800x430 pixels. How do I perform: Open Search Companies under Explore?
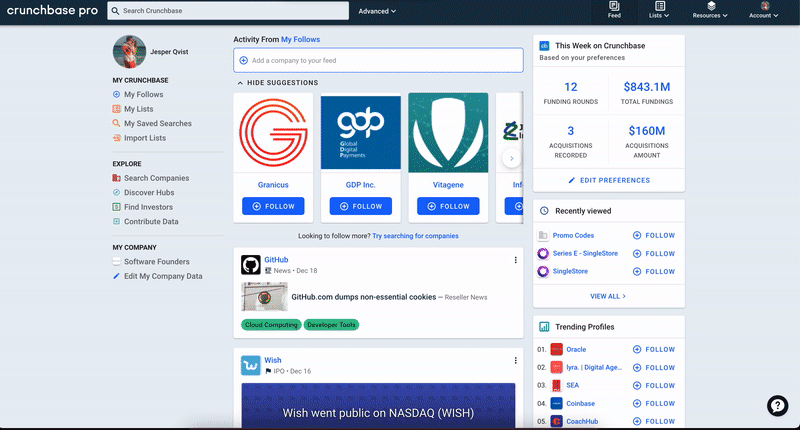click(x=156, y=178)
